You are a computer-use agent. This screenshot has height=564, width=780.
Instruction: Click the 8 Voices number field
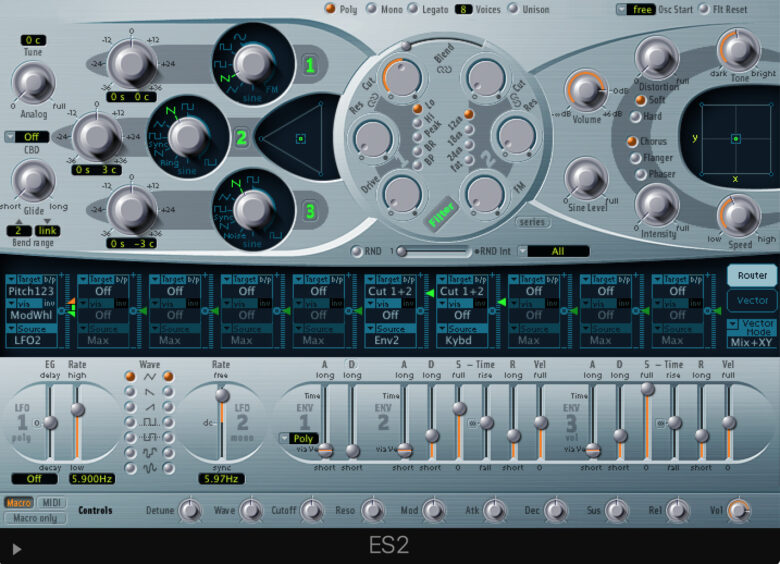click(x=463, y=9)
